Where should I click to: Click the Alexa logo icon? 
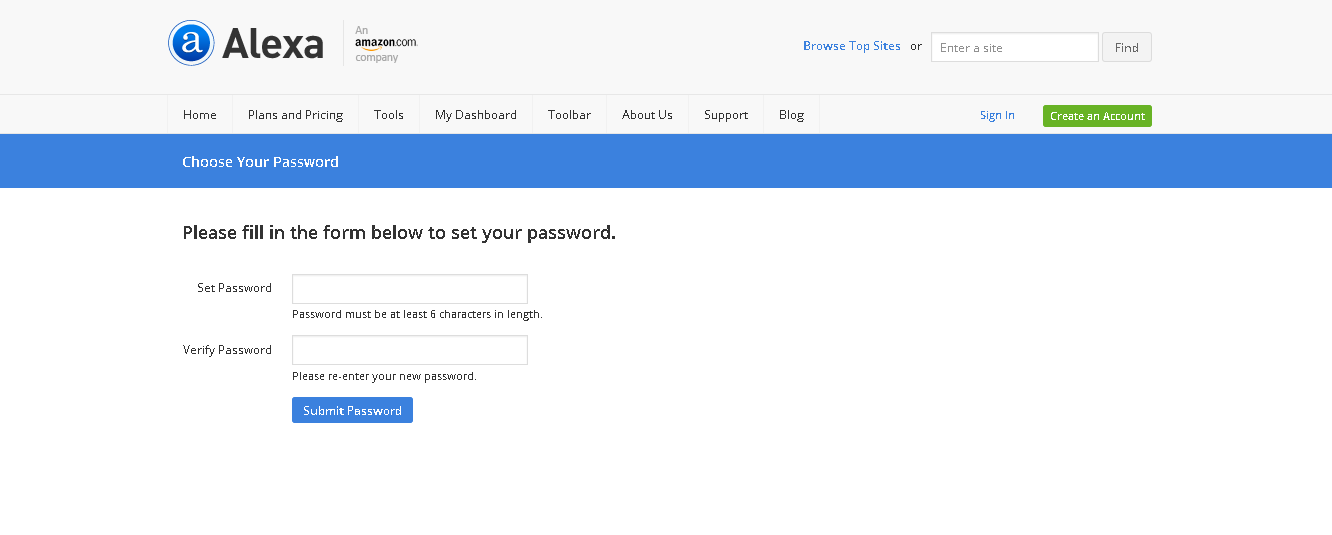tap(191, 43)
